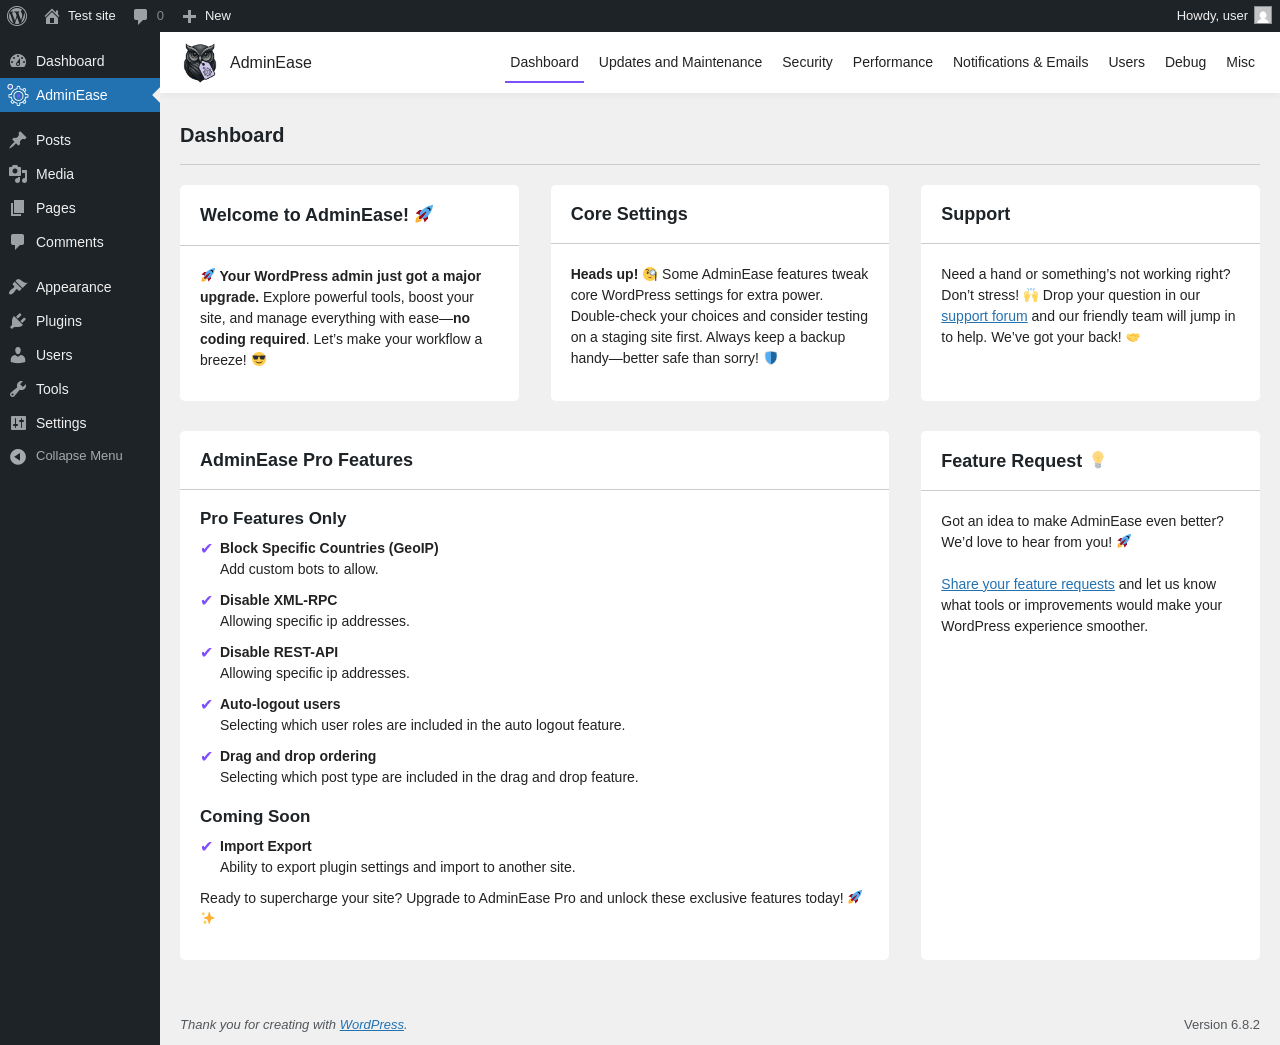
Task: Open Pages menu item
Action: point(80,208)
